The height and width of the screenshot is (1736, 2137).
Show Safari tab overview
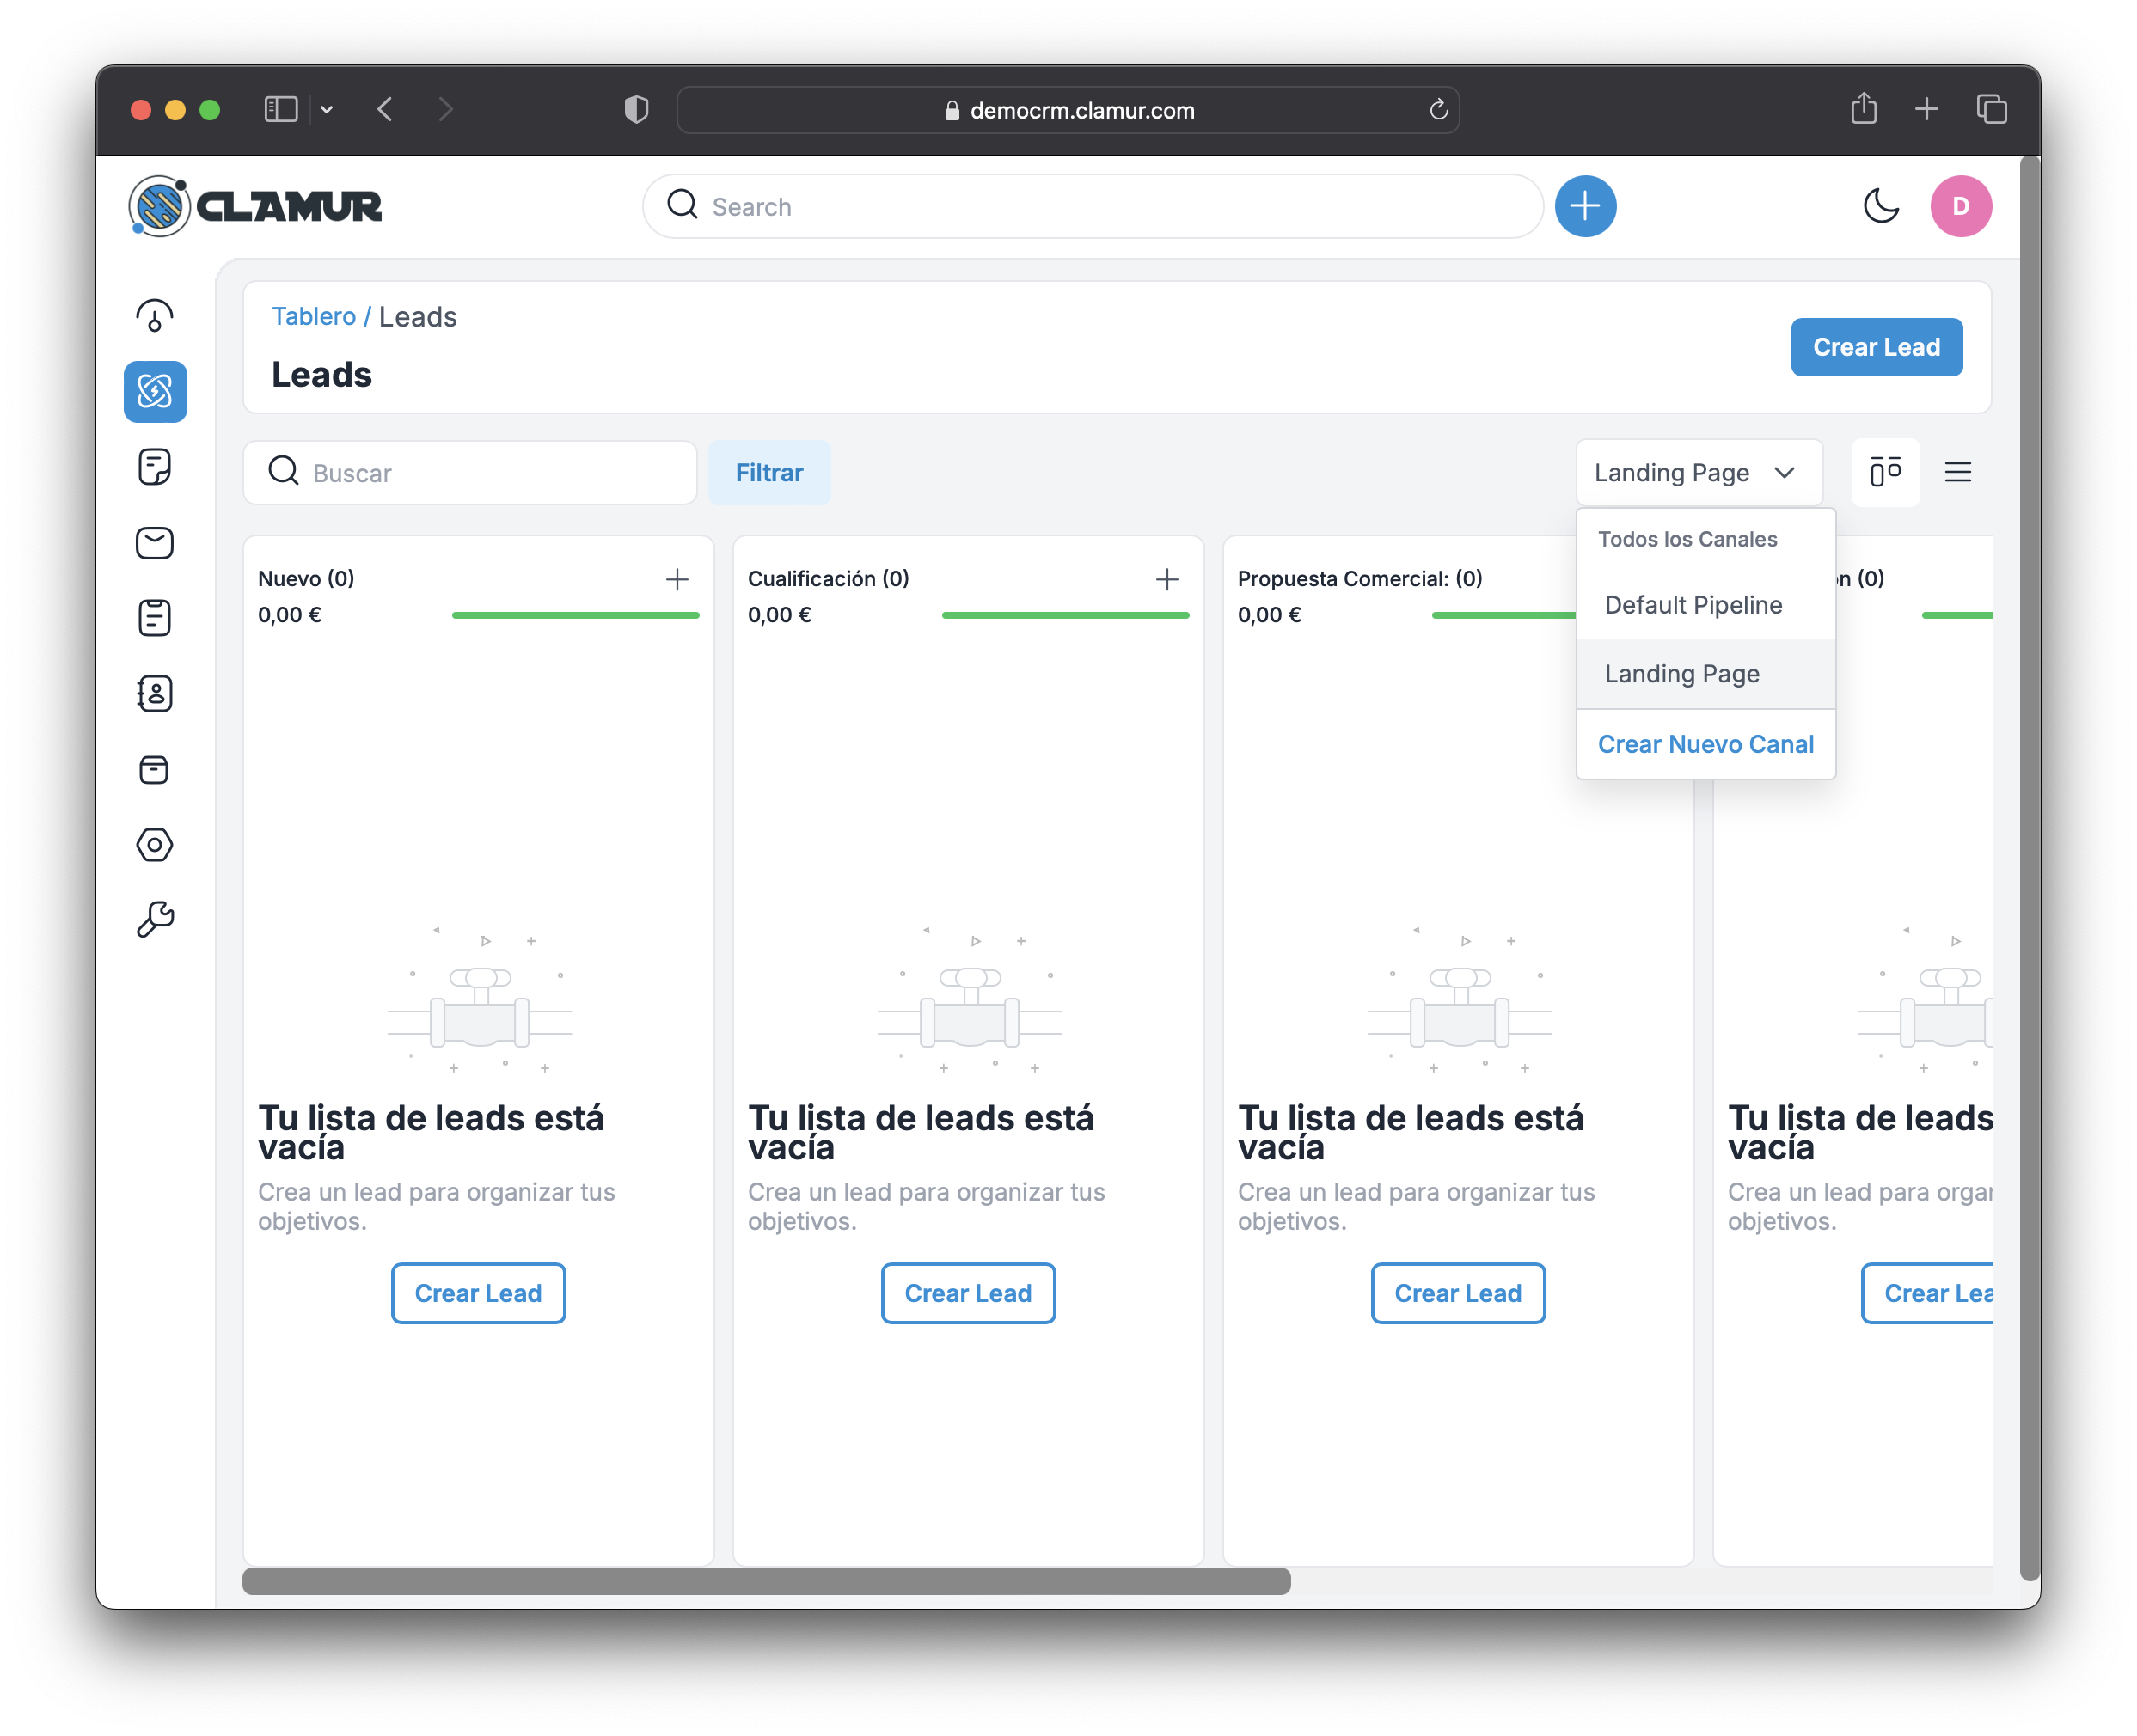(1991, 108)
